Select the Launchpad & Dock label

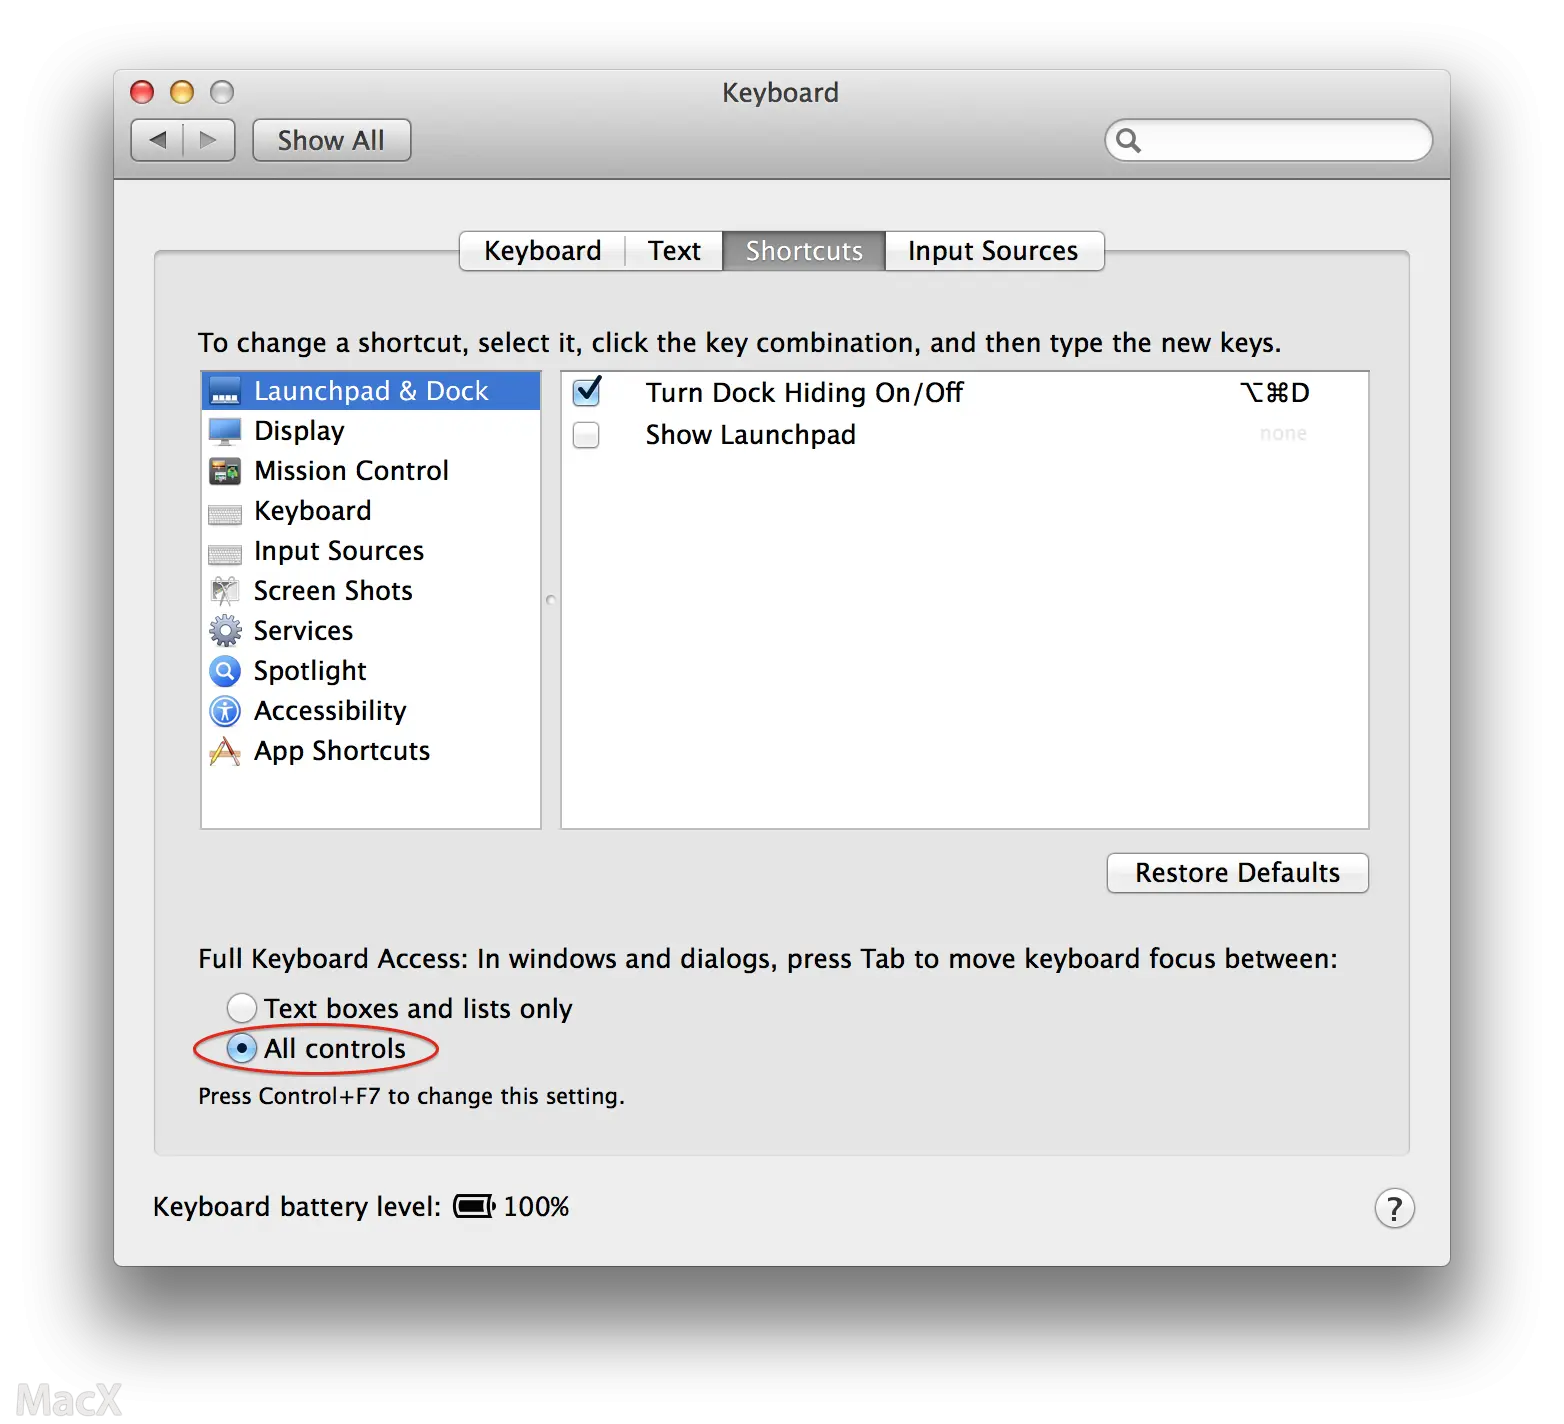coord(371,391)
